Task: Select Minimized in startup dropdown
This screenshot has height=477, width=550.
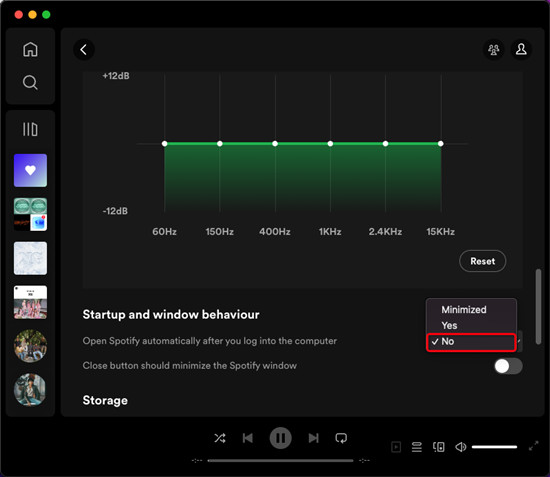Action: tap(471, 310)
